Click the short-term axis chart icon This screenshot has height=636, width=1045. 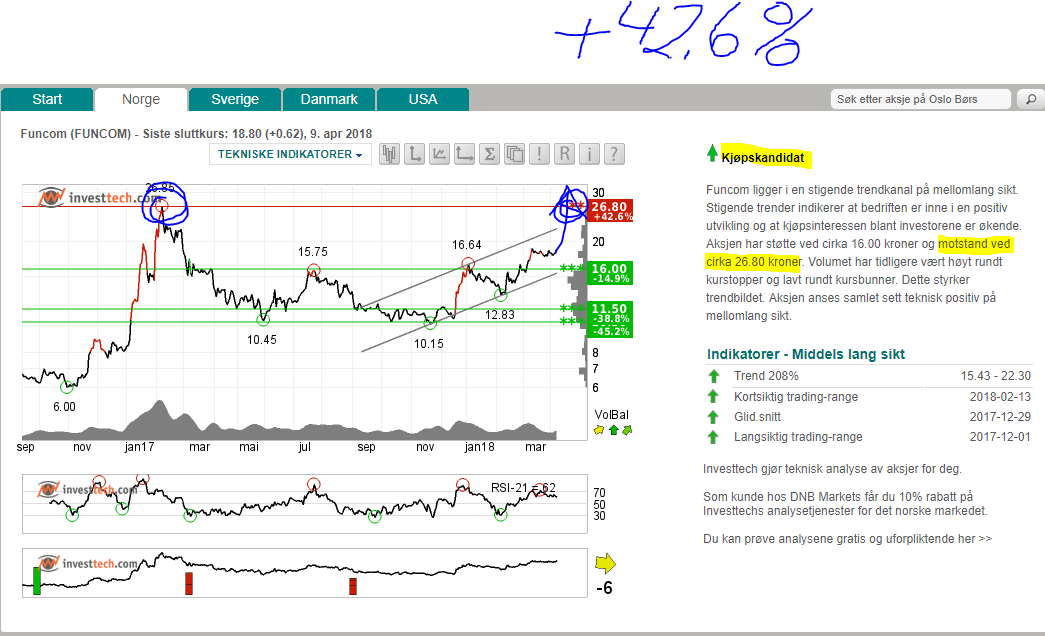pyautogui.click(x=414, y=154)
